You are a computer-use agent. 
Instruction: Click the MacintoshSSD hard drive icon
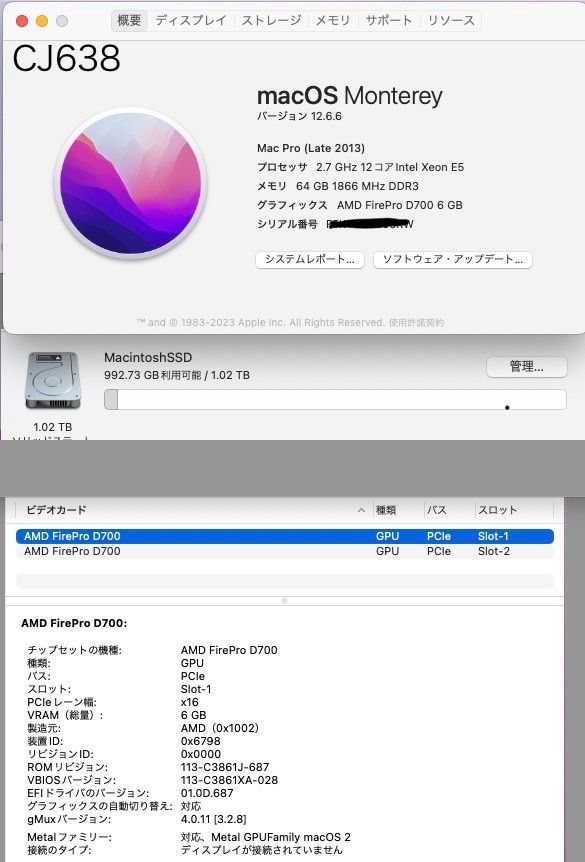[x=52, y=381]
